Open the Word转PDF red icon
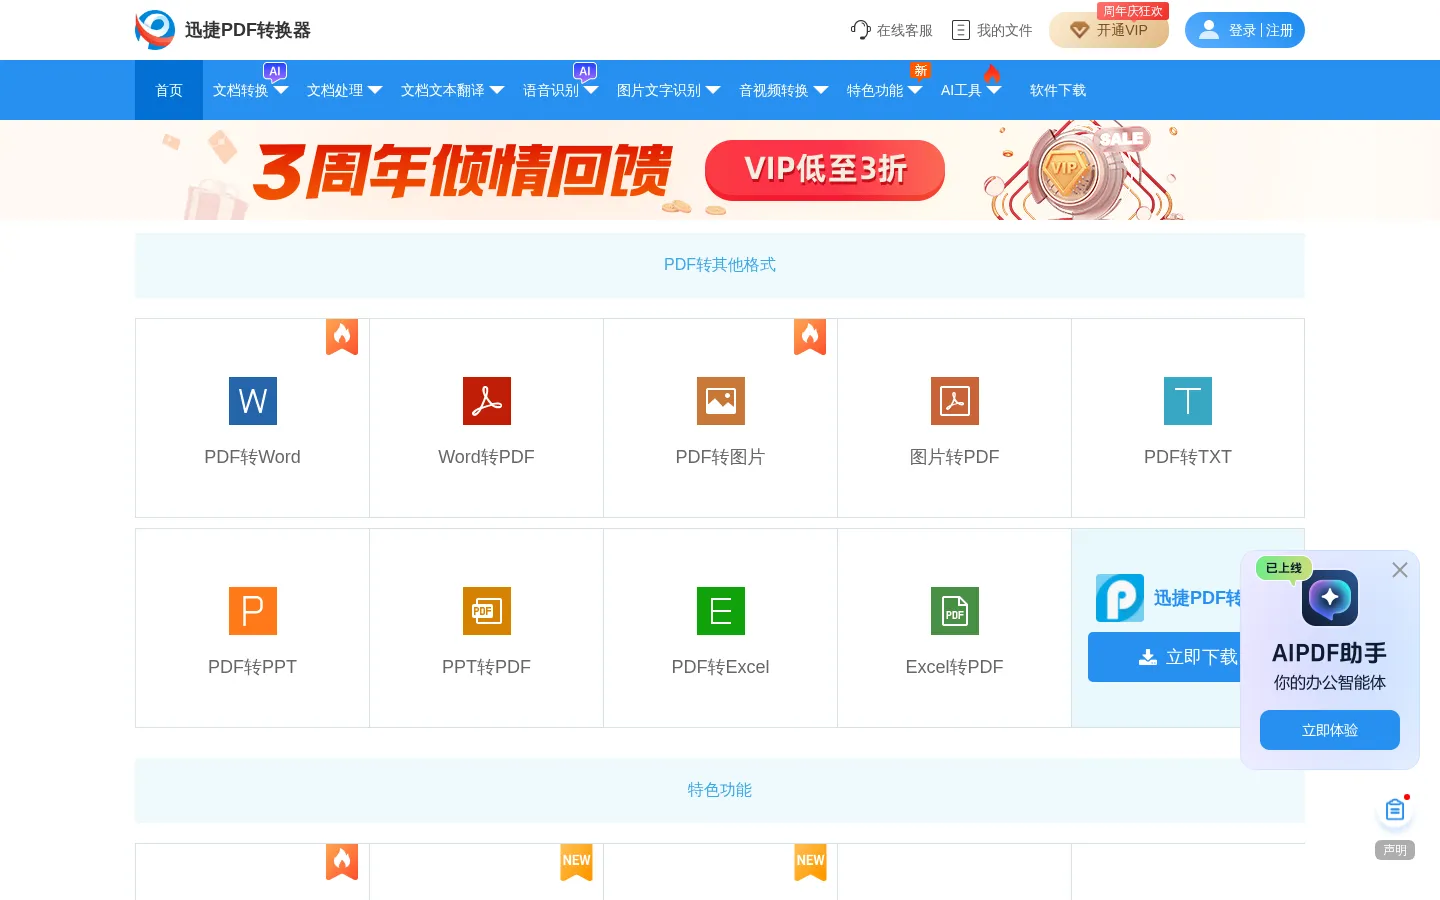The image size is (1440, 900). [x=487, y=401]
